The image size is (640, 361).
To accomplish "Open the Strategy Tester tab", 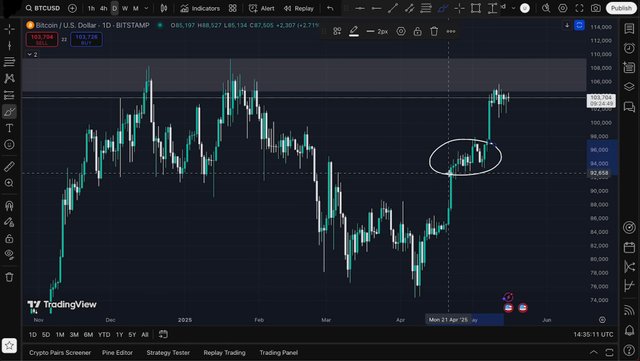I will coord(168,353).
